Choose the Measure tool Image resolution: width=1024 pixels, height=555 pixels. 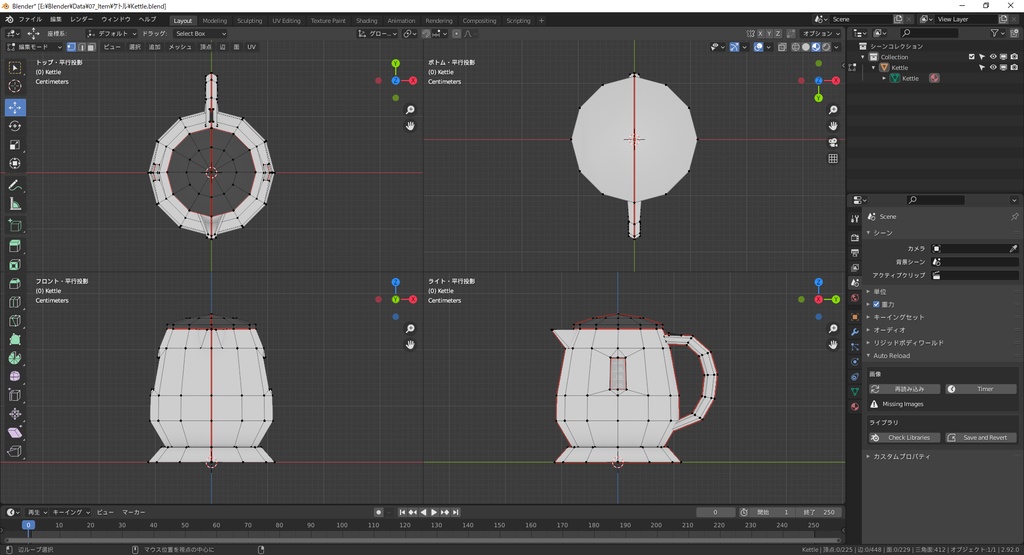click(x=15, y=204)
